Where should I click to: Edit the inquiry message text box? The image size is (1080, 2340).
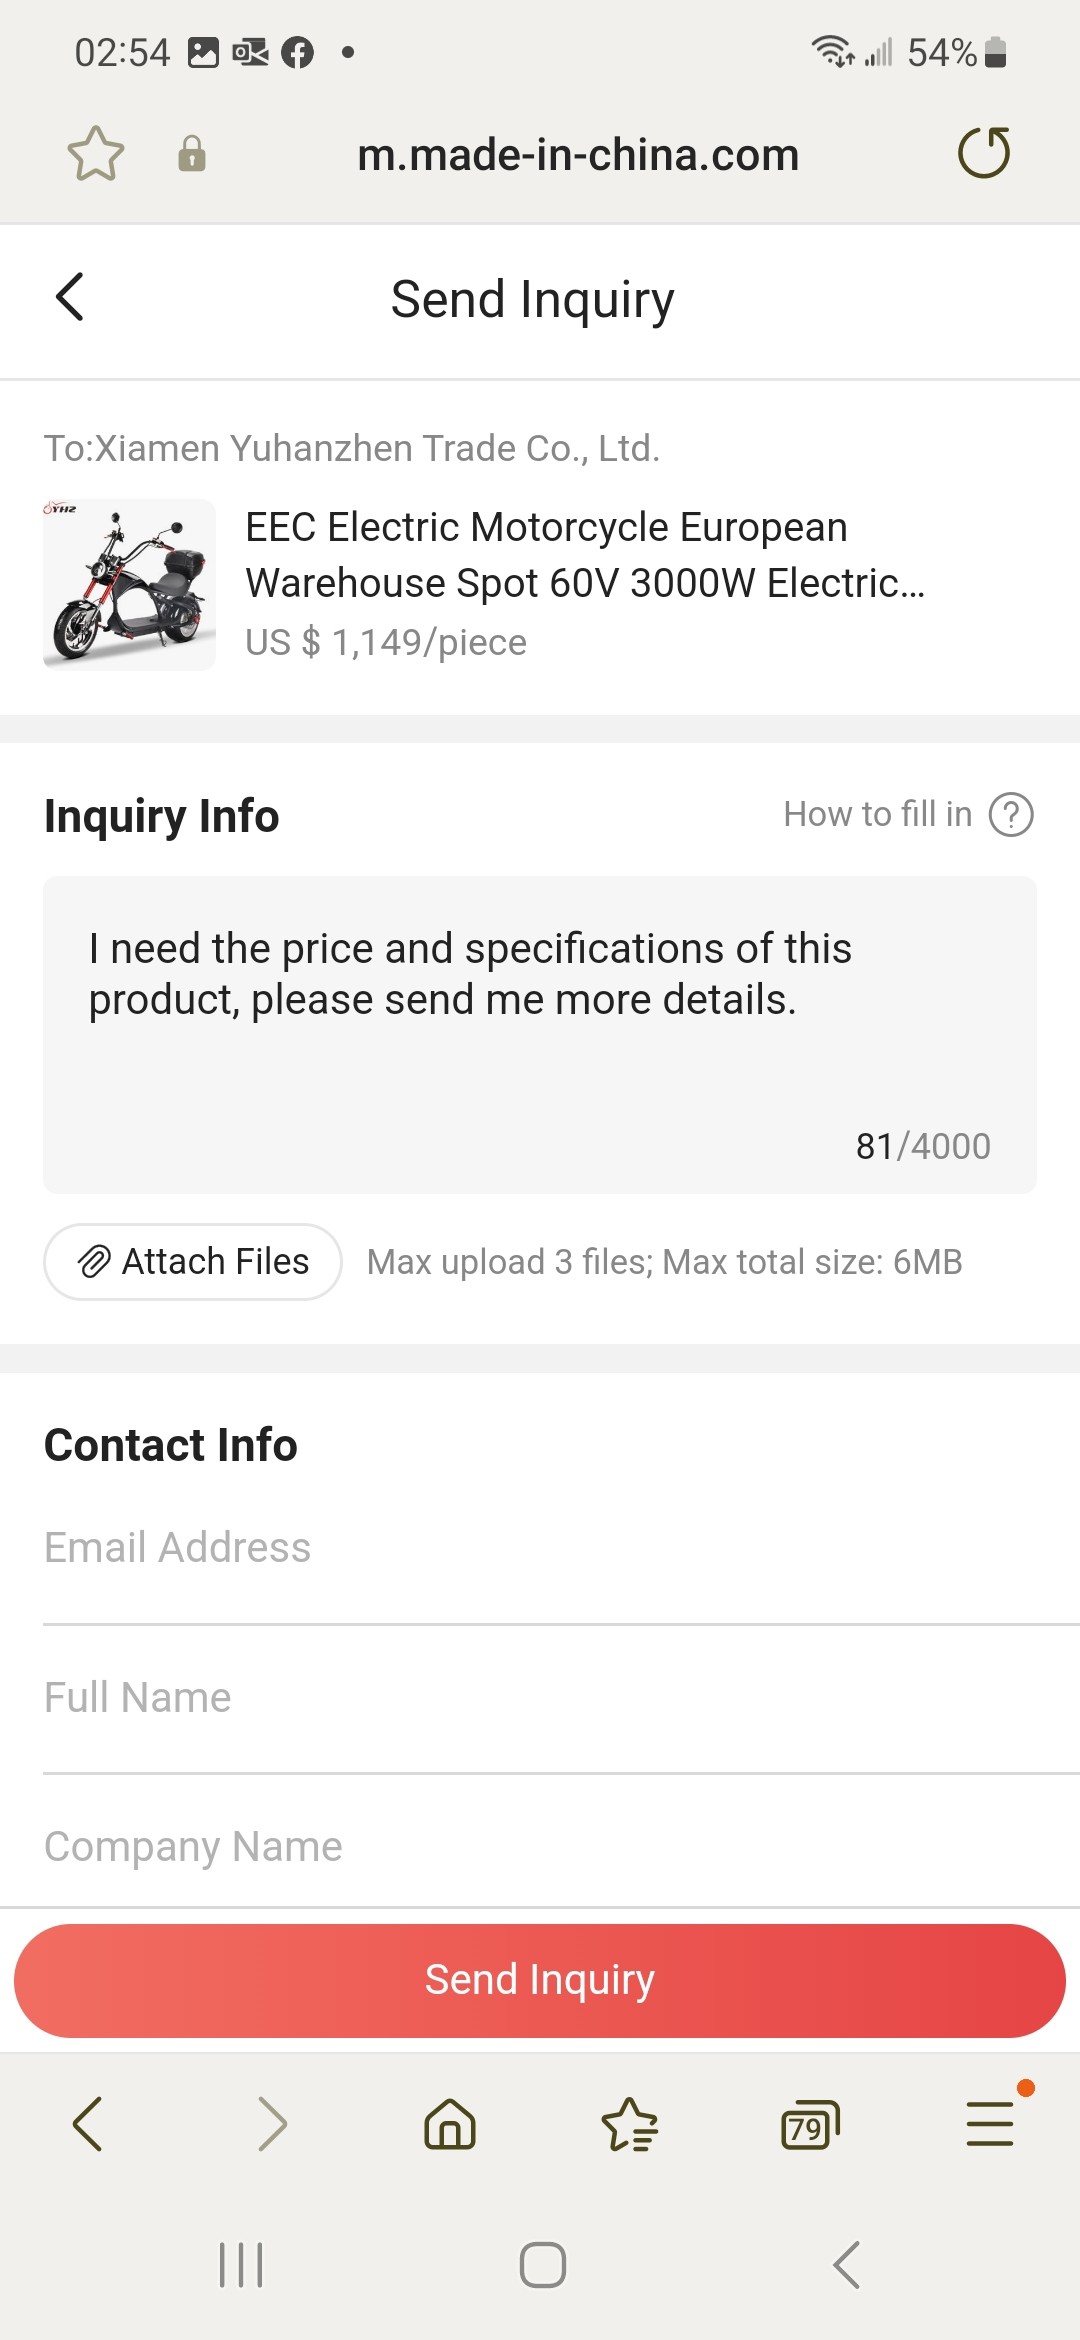pyautogui.click(x=540, y=1034)
